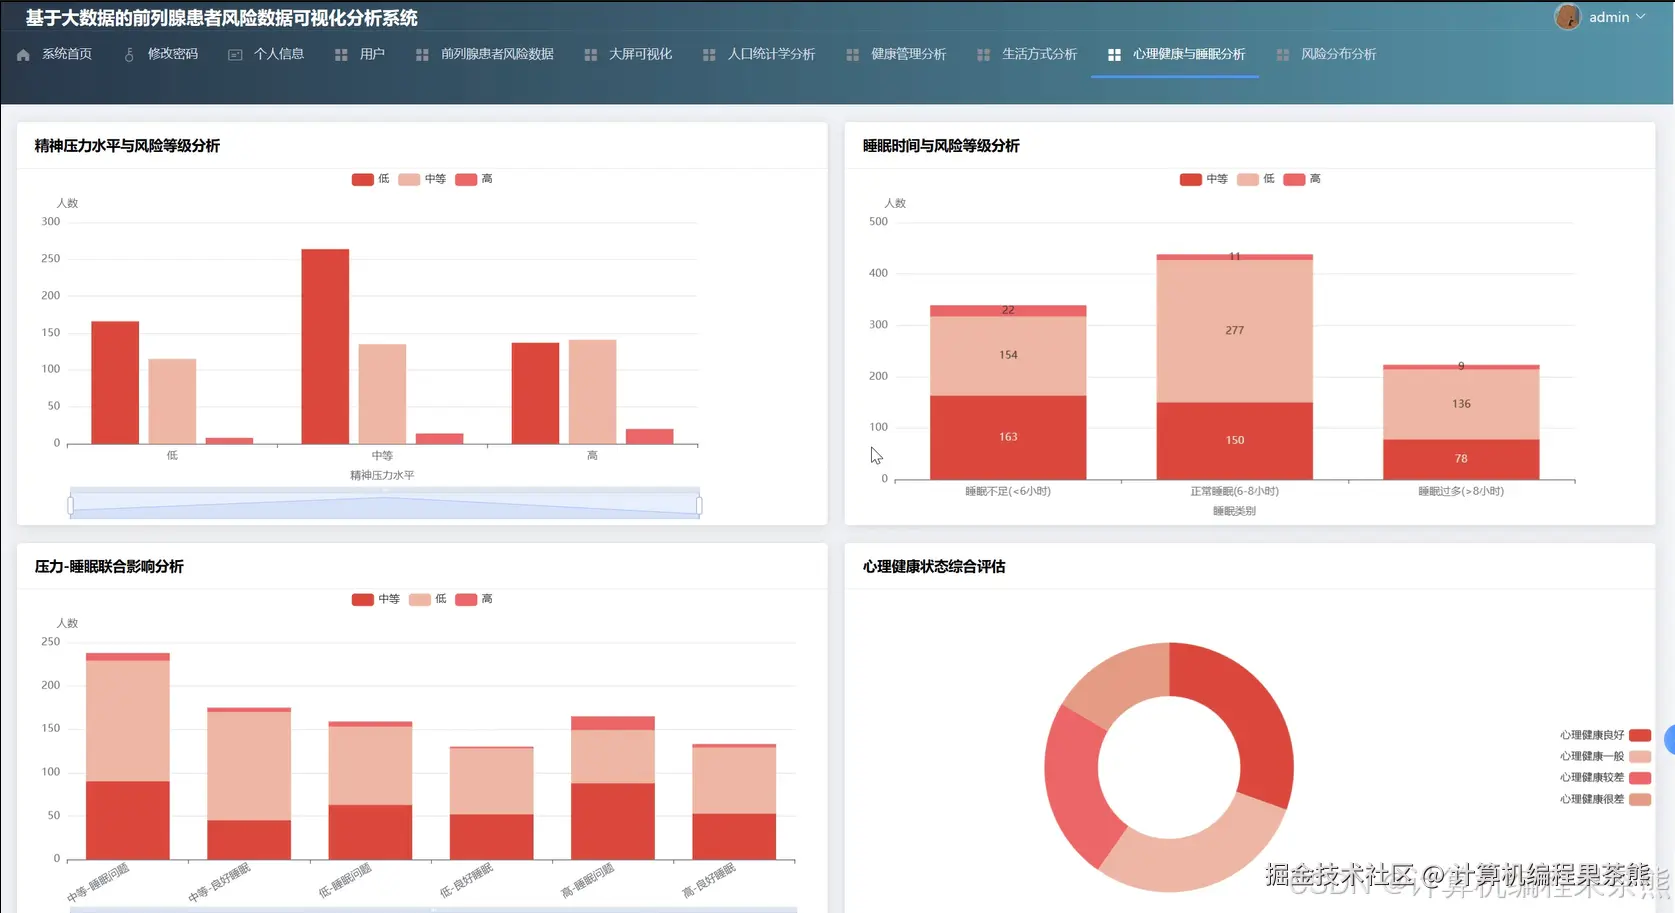The height and width of the screenshot is (913, 1675).
Task: Toggle 心理健康良好 pie legend entry
Action: point(1604,735)
